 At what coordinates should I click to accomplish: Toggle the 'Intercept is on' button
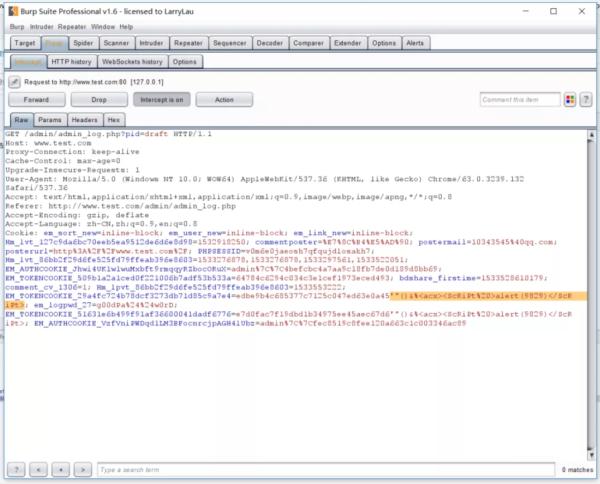[x=158, y=100]
